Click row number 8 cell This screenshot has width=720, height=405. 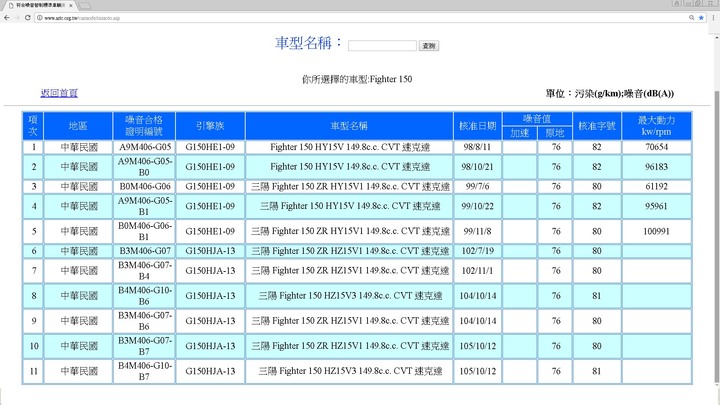coord(34,296)
